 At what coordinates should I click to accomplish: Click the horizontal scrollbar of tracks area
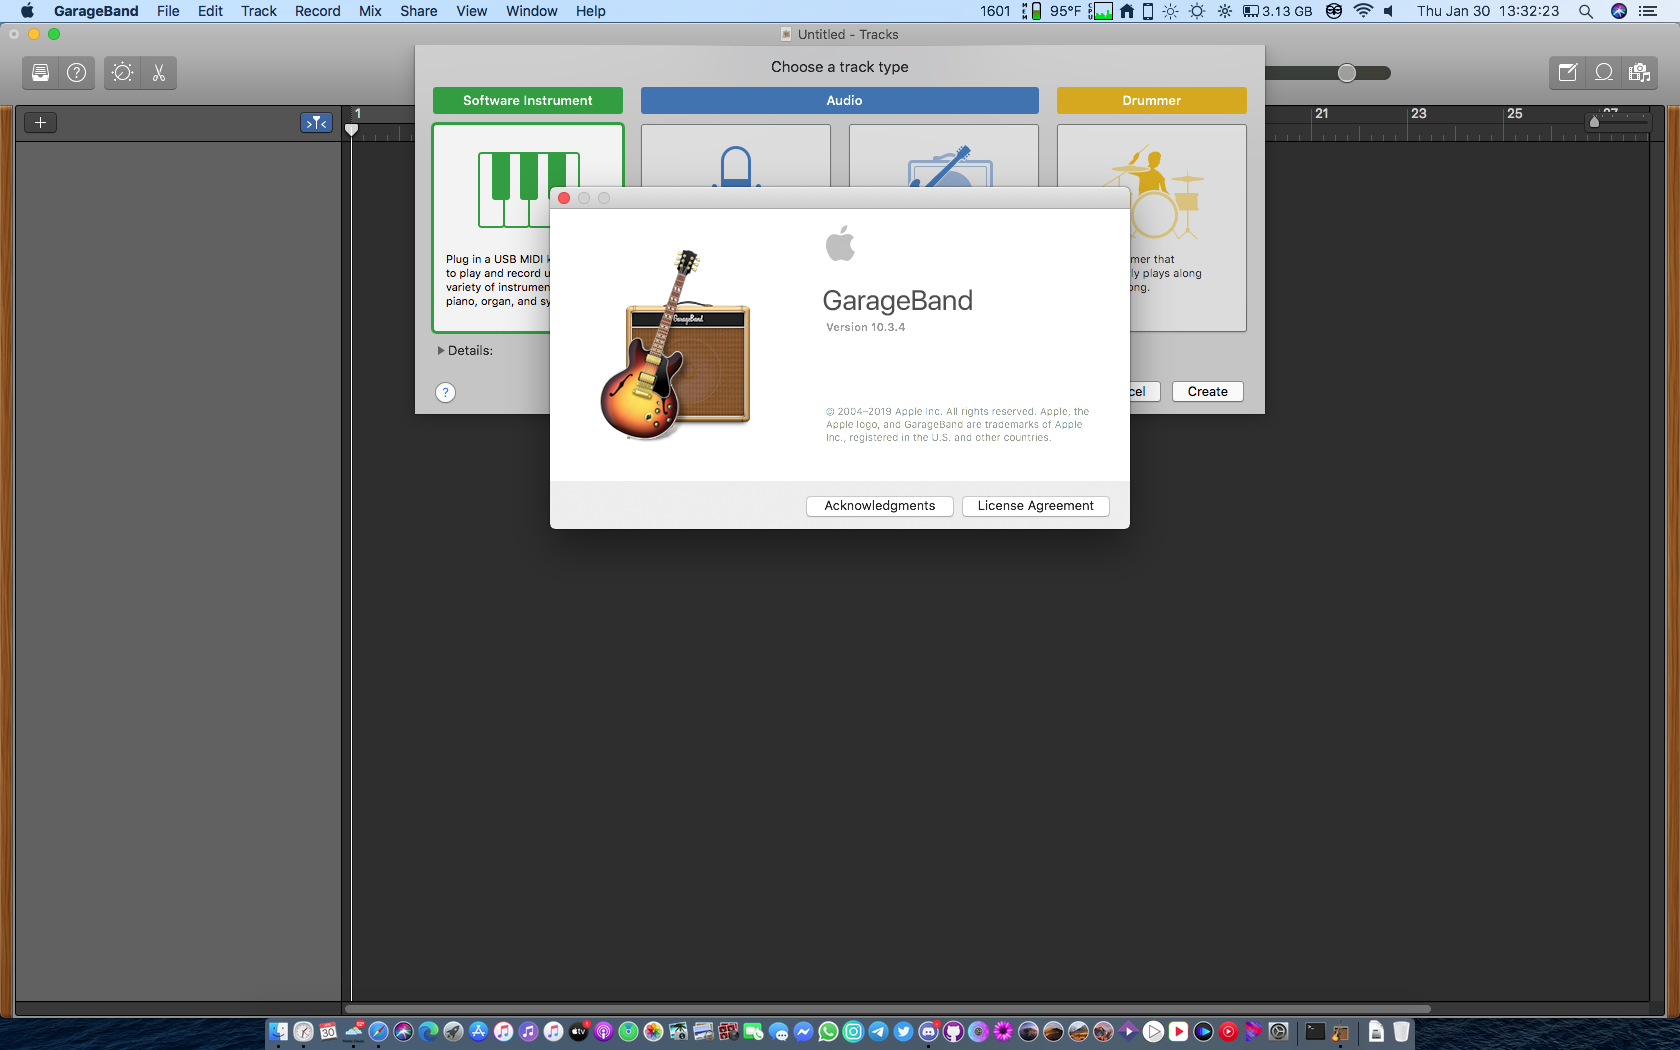click(888, 1009)
